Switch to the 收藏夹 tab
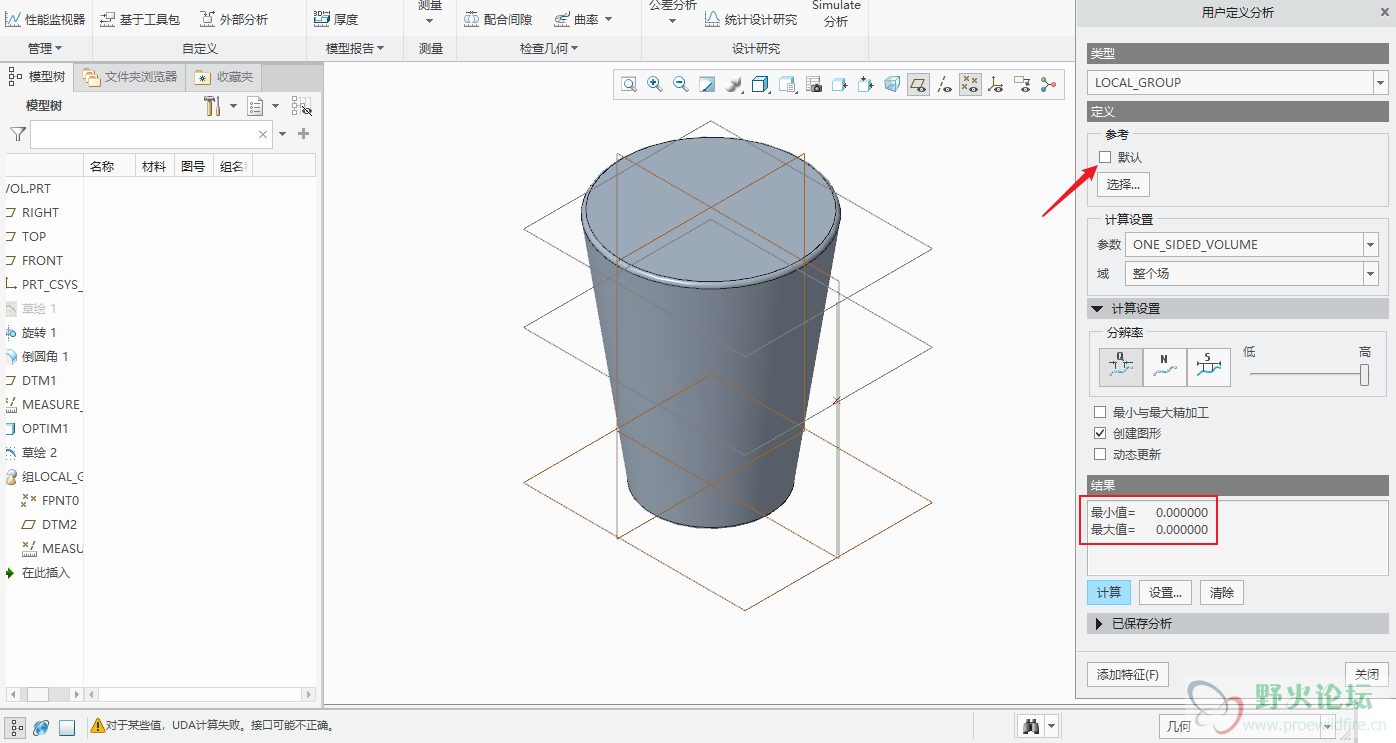 224,76
